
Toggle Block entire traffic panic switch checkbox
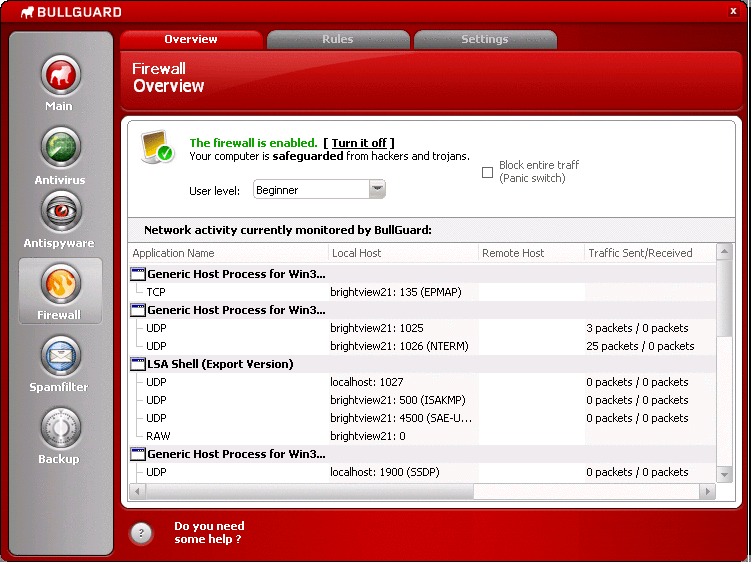click(x=487, y=172)
